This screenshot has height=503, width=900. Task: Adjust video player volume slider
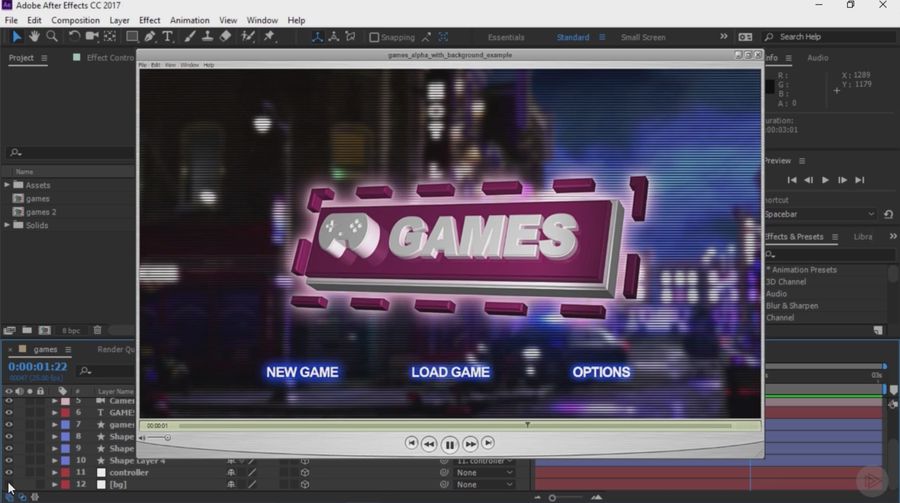coord(157,438)
